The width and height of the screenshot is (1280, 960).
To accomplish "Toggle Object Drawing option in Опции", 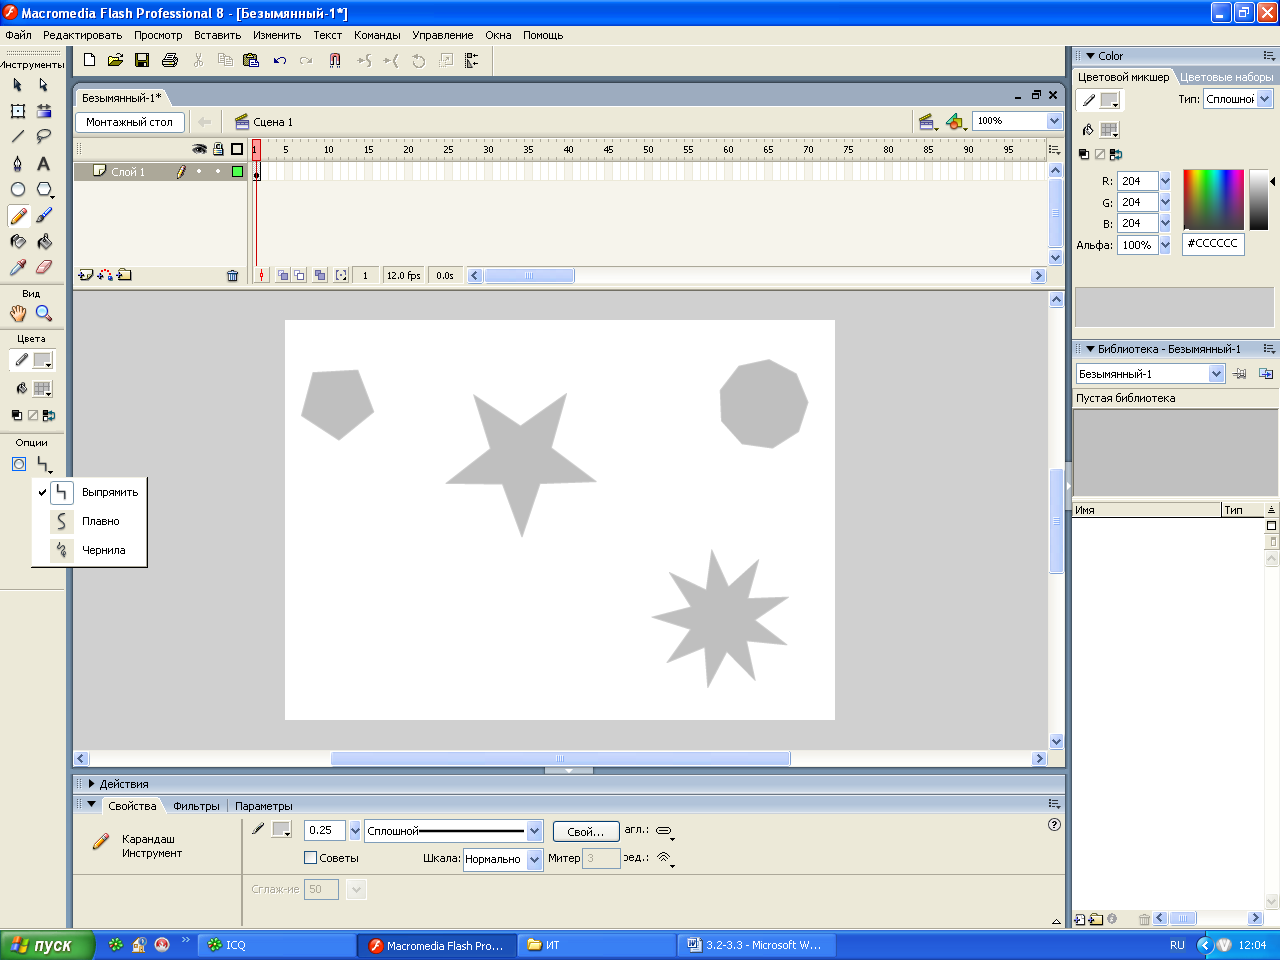I will (x=19, y=464).
